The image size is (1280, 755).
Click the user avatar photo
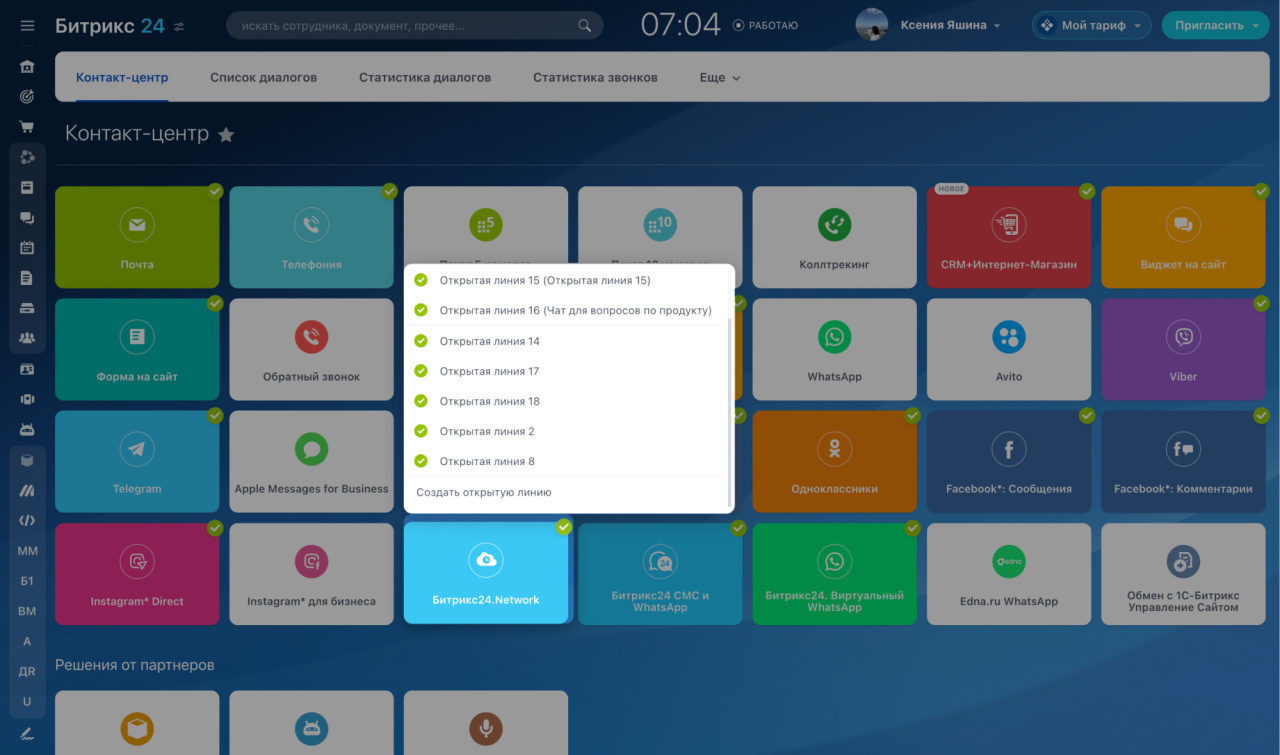click(872, 25)
